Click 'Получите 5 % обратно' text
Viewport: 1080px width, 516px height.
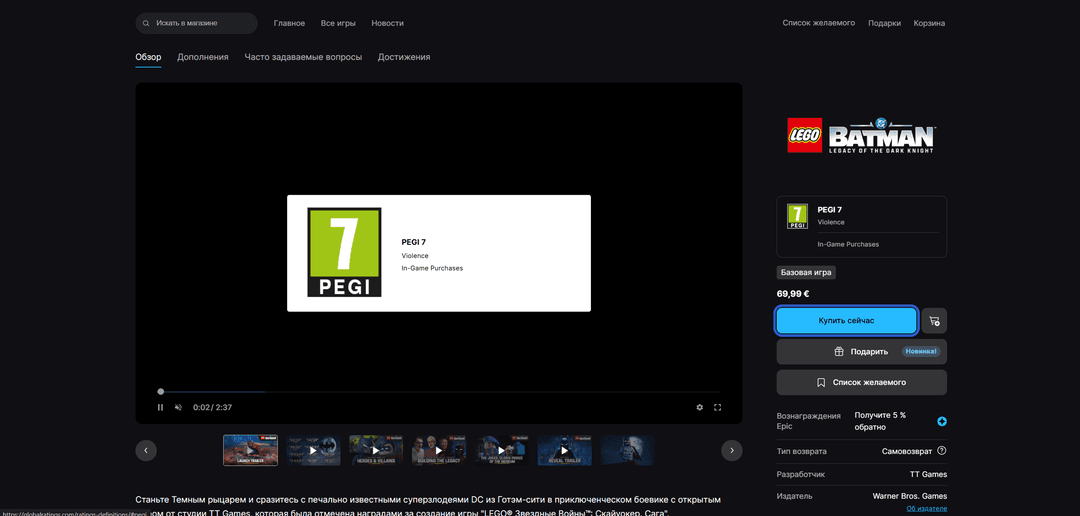[880, 421]
